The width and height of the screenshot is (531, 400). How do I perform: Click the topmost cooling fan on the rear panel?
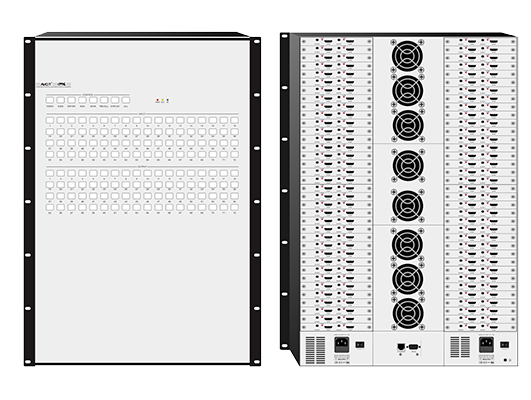point(407,56)
